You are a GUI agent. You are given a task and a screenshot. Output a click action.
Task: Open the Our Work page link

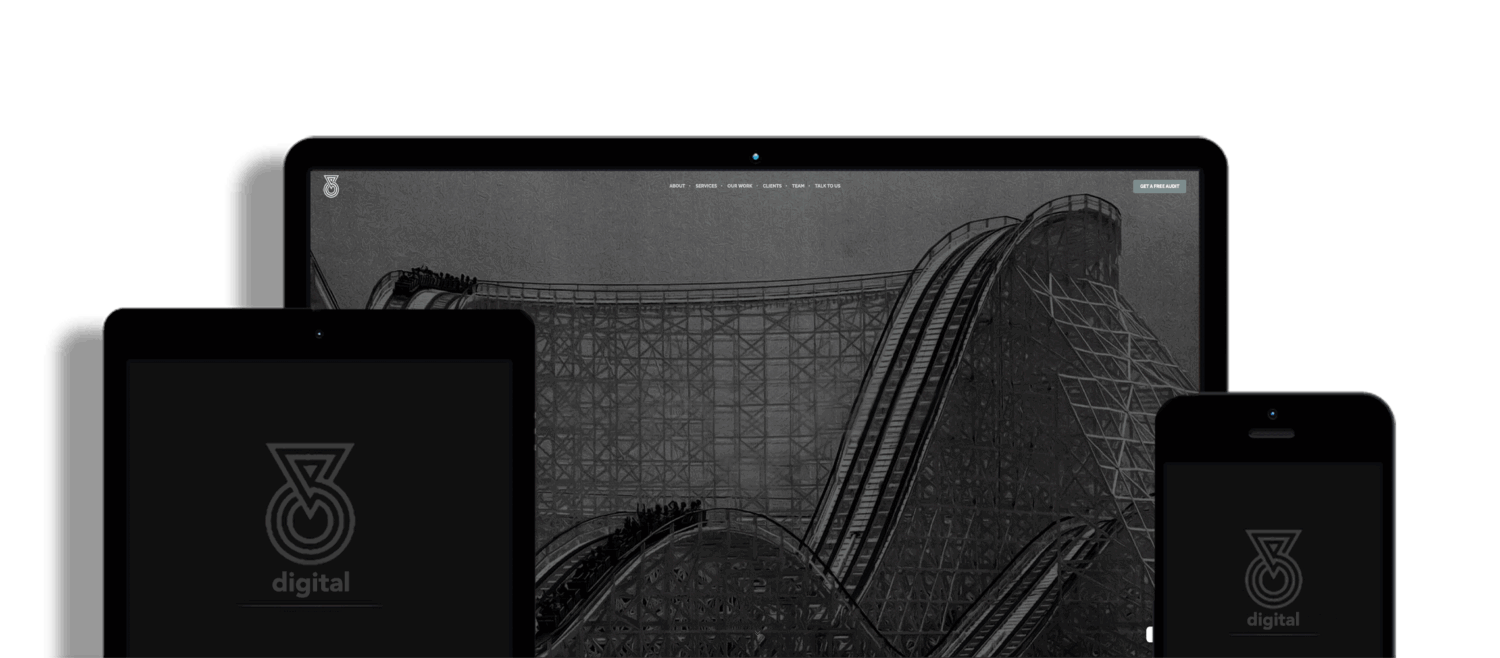point(740,186)
